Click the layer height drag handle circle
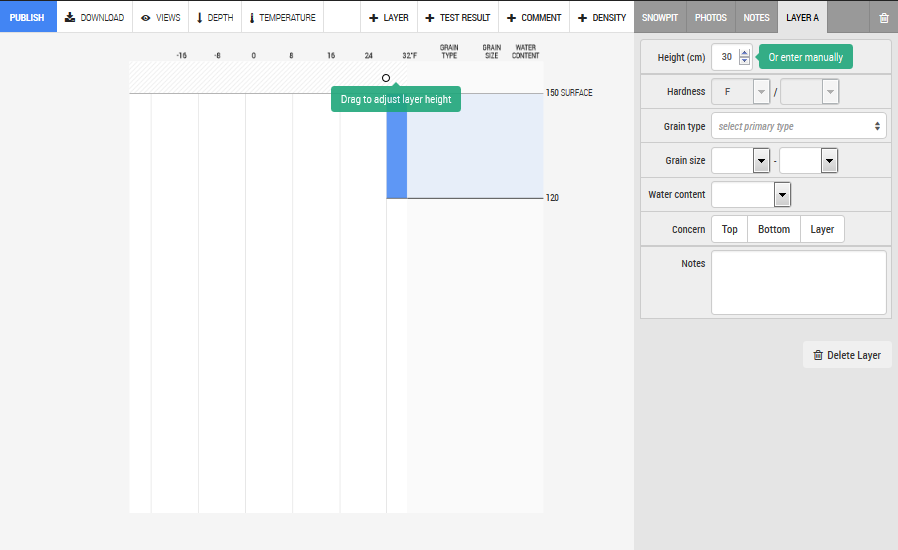898x550 pixels. [x=386, y=78]
